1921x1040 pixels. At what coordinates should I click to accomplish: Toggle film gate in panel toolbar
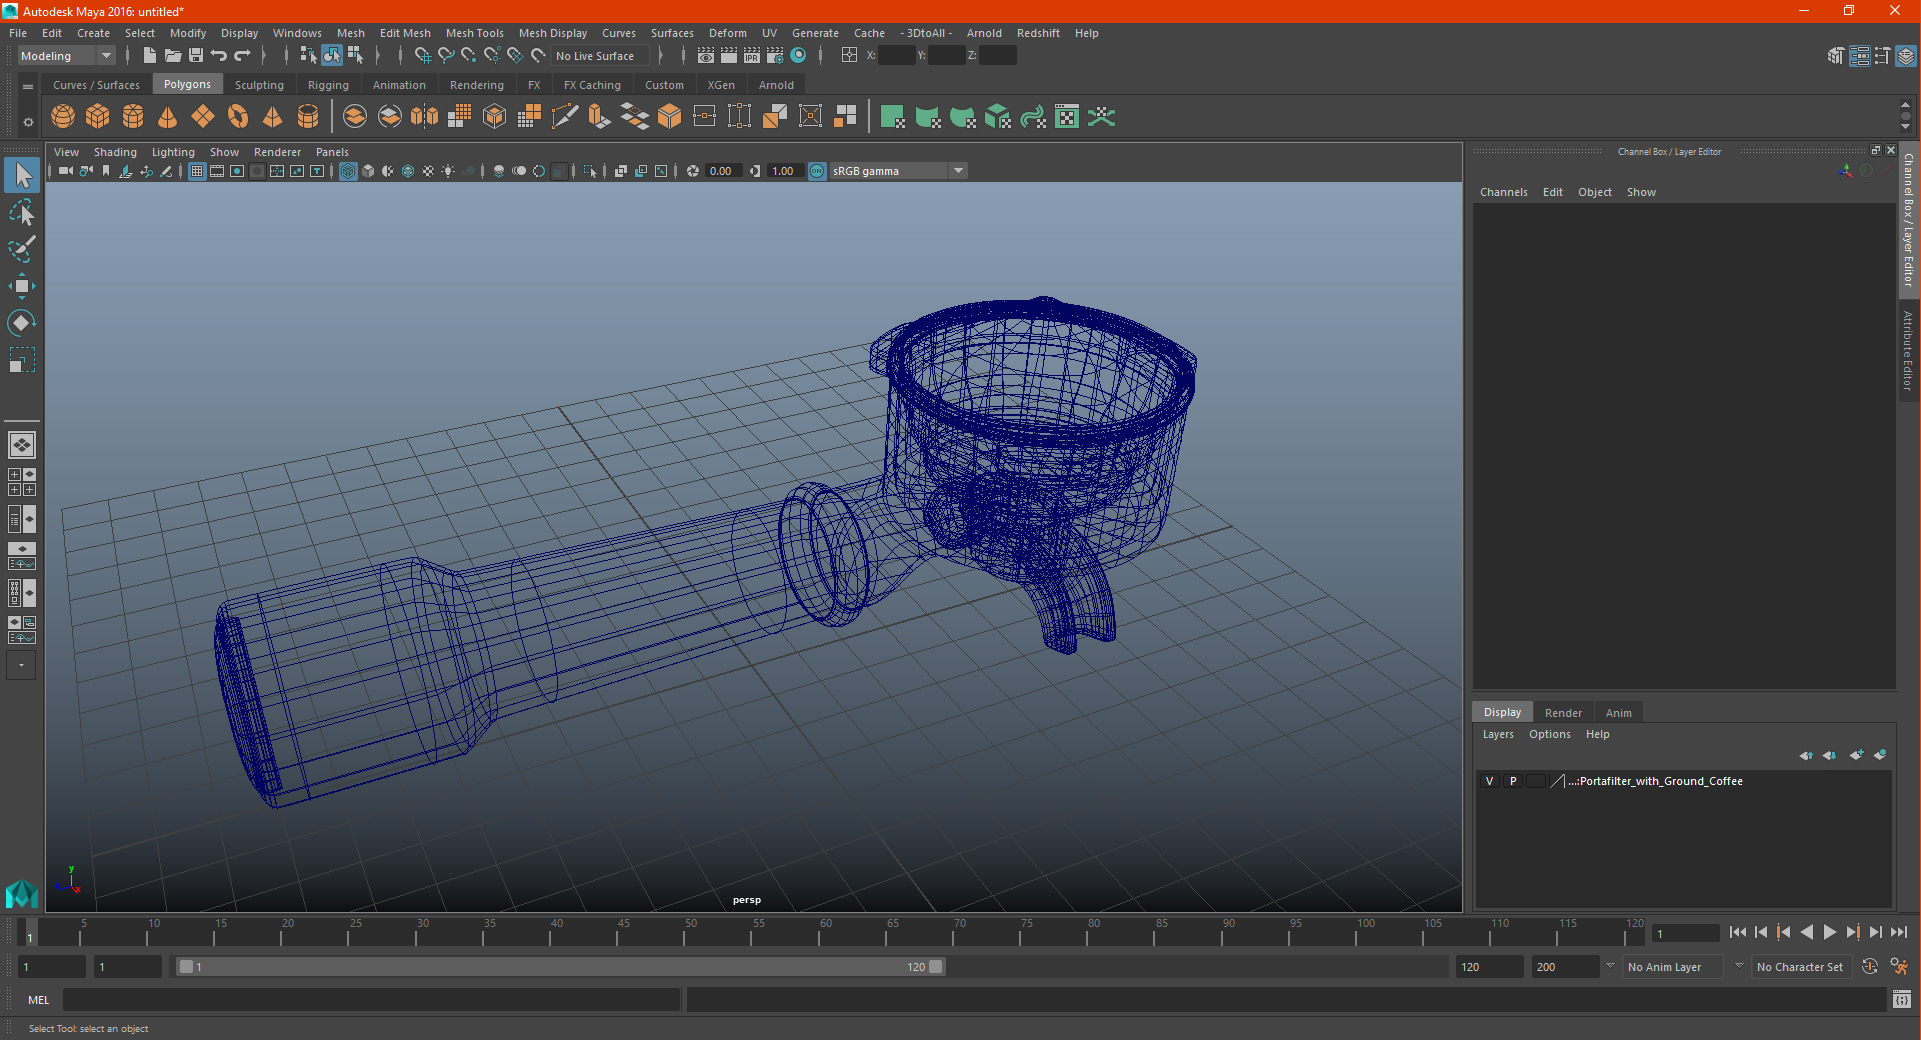pyautogui.click(x=217, y=171)
